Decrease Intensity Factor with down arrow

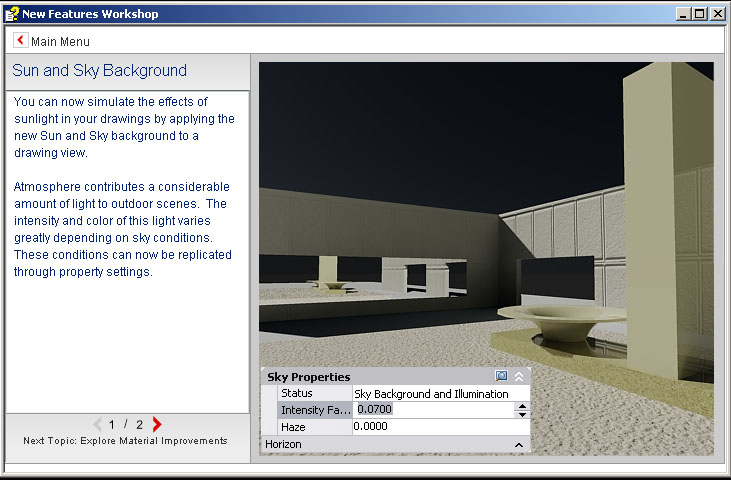click(x=522, y=414)
